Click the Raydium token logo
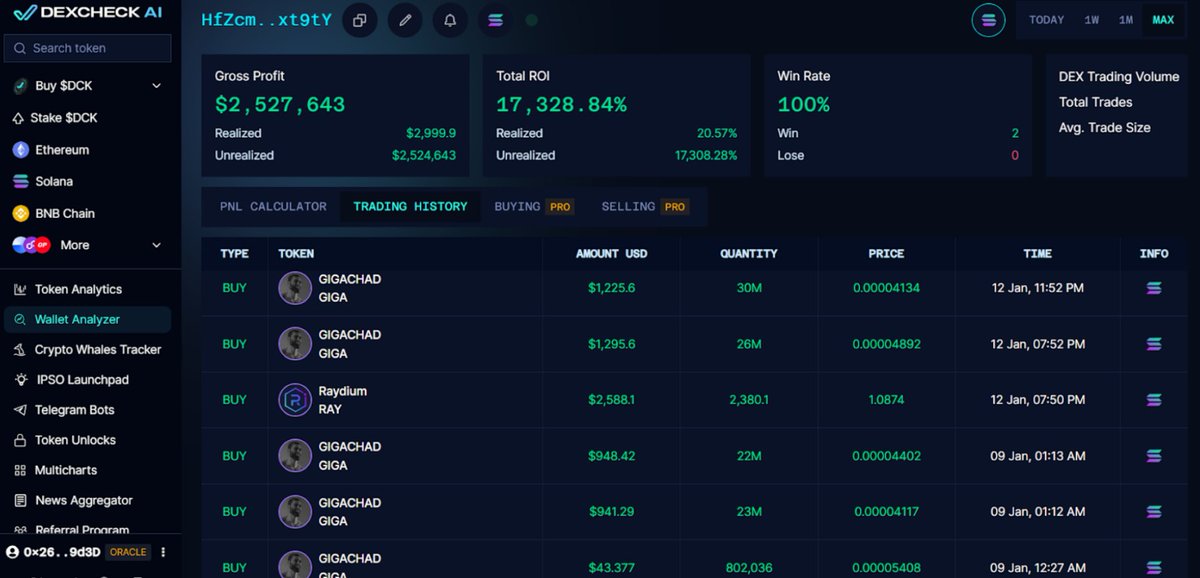The height and width of the screenshot is (578, 1200). point(295,400)
